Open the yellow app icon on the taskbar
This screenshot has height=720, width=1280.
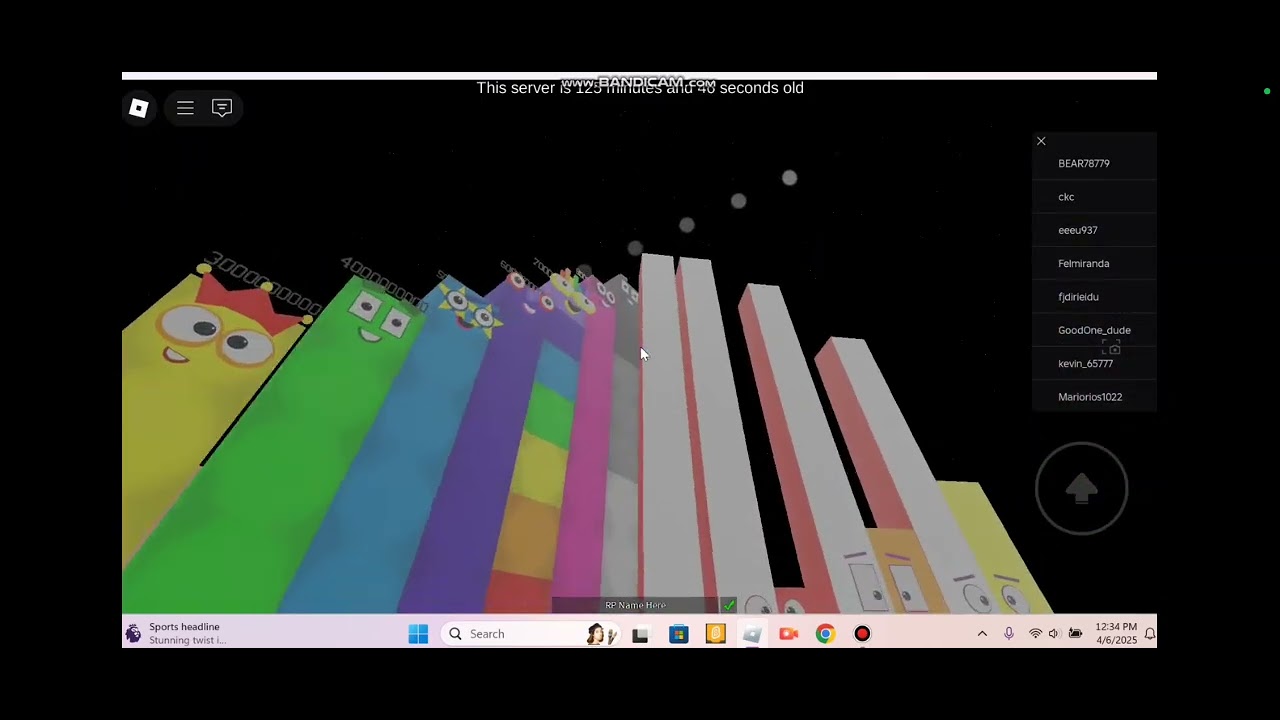(x=715, y=634)
